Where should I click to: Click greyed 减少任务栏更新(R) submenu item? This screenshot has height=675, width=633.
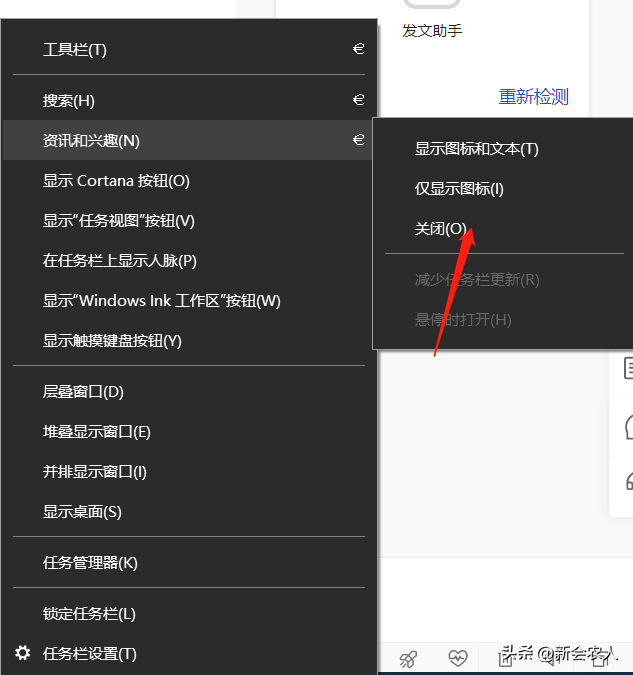(503, 280)
